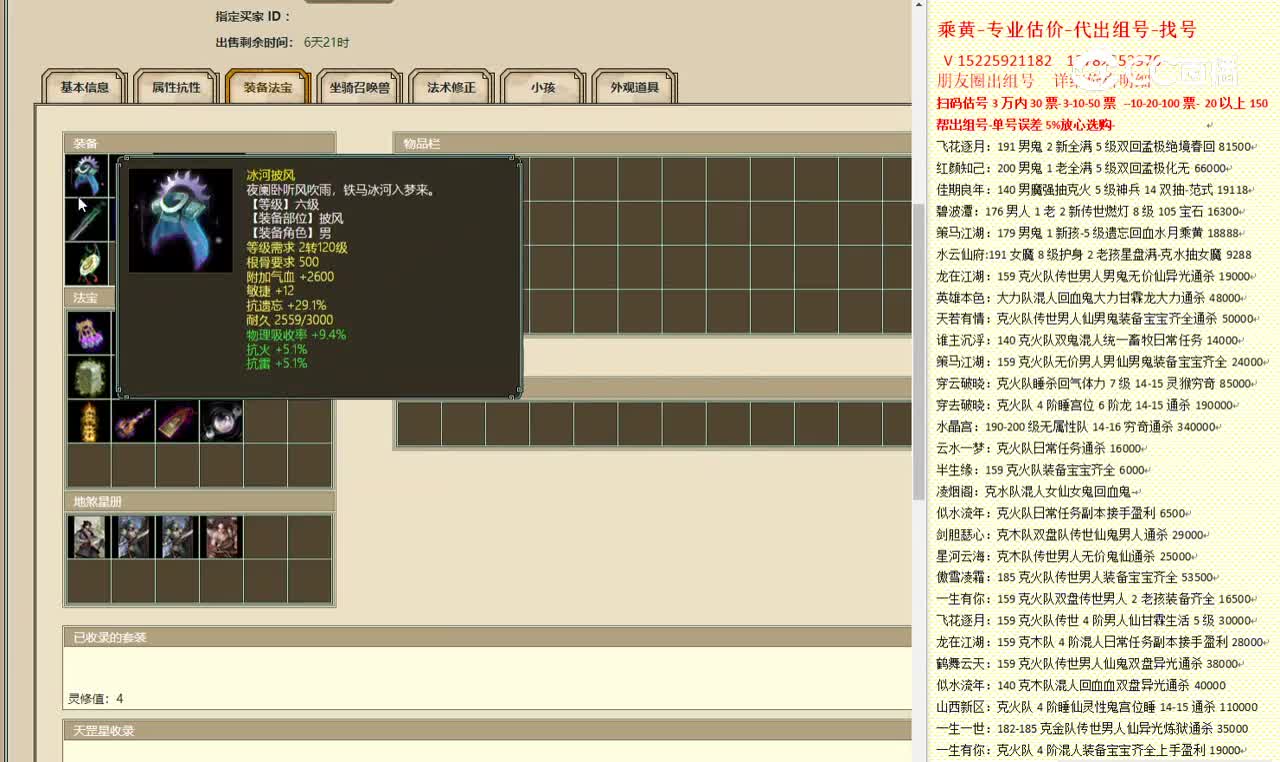The image size is (1280, 762).
Task: Click the 天若有情 克火队 50000 listing
Action: point(1099,319)
